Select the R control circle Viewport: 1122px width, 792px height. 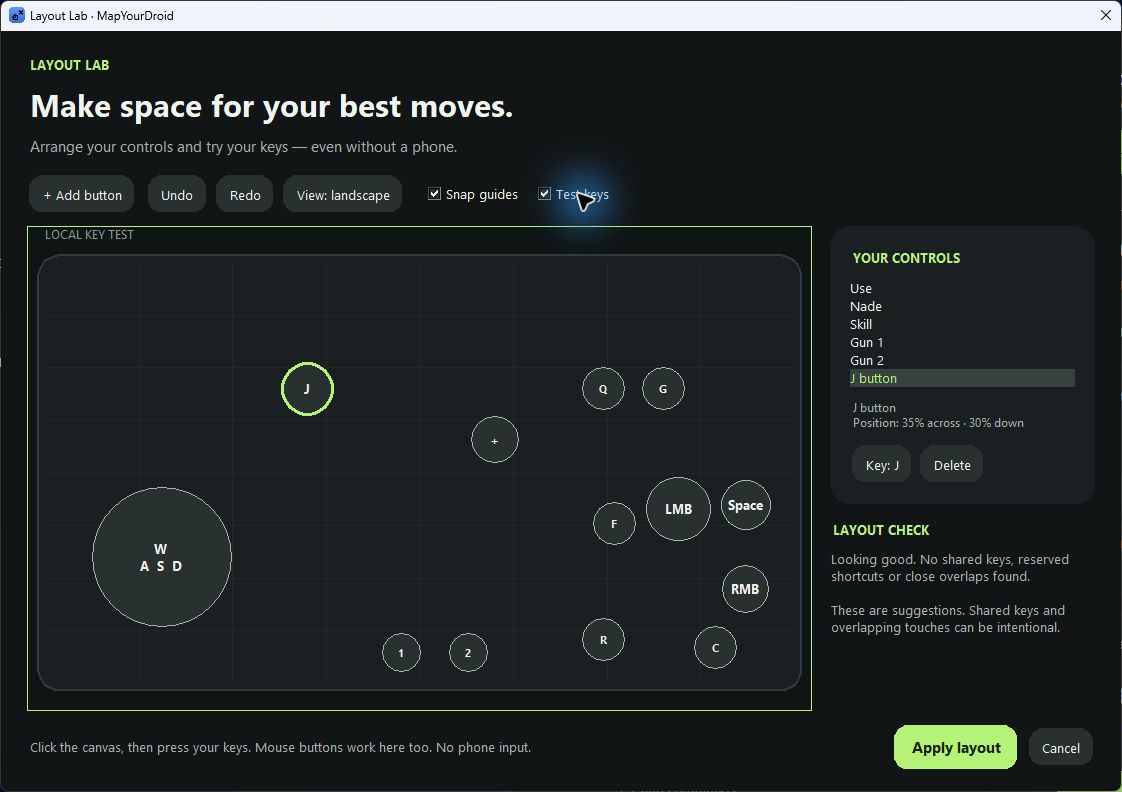click(603, 640)
